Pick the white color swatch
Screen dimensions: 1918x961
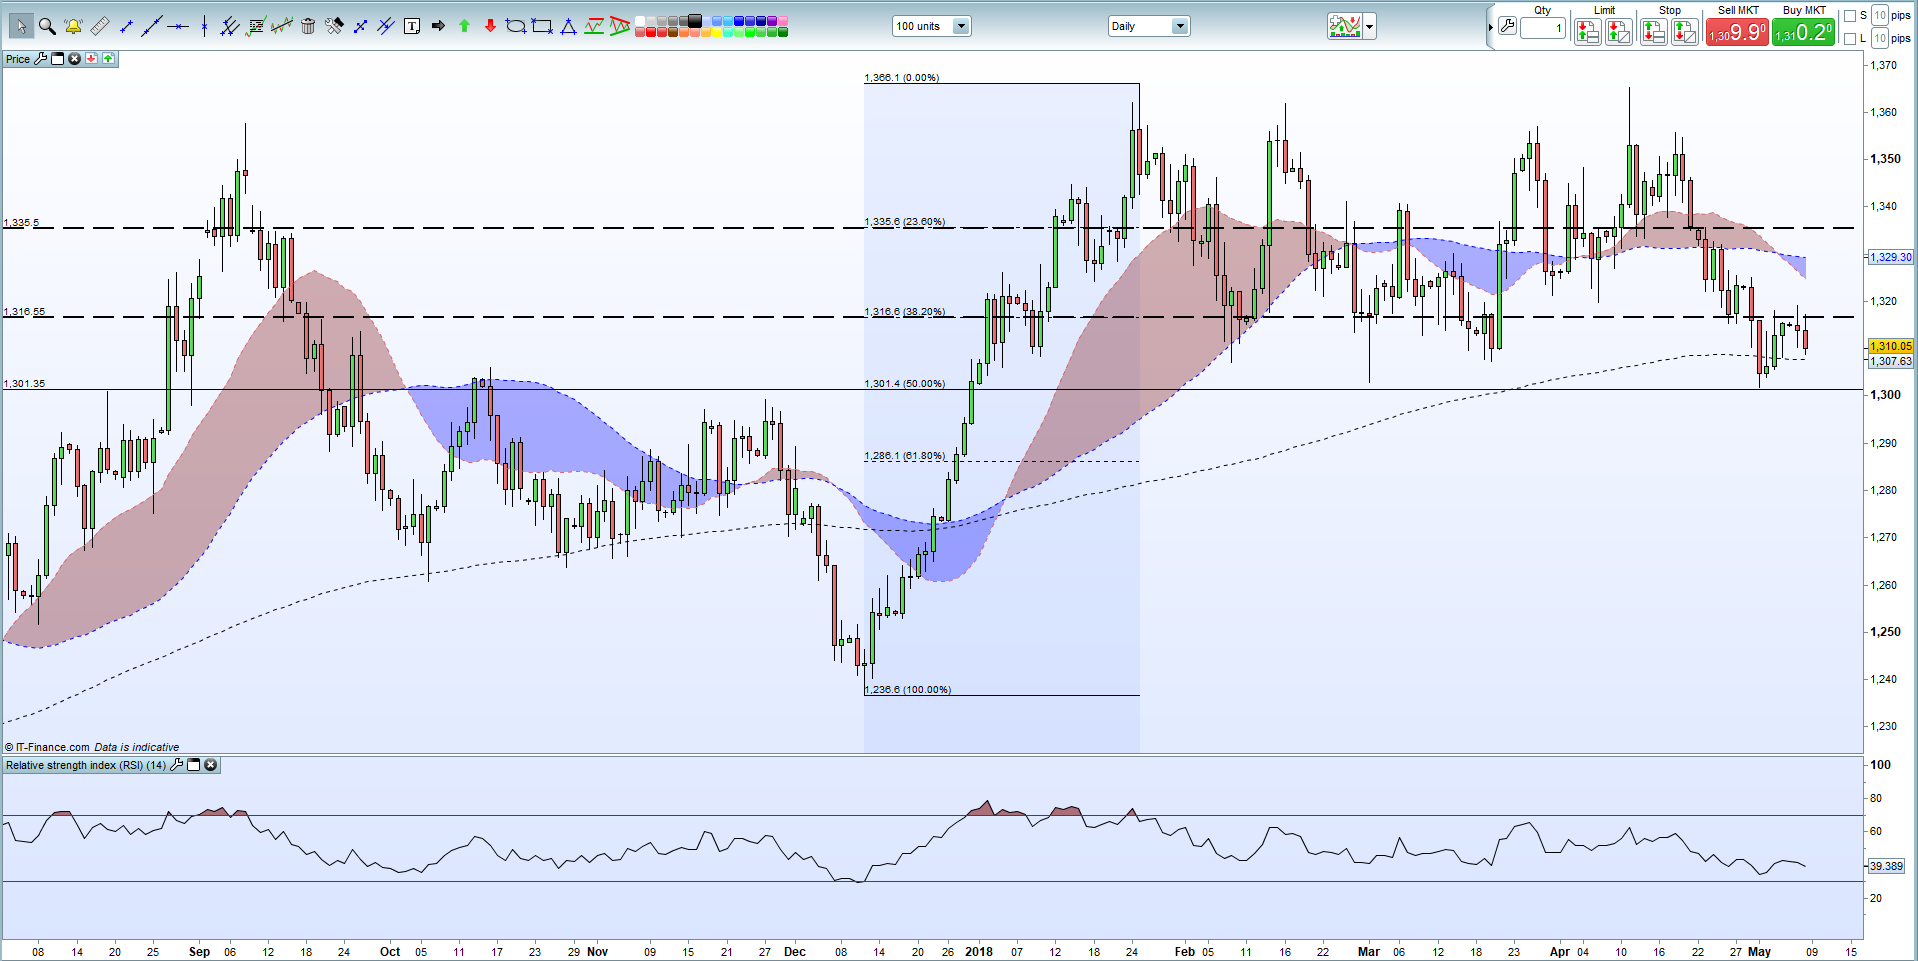coord(640,21)
